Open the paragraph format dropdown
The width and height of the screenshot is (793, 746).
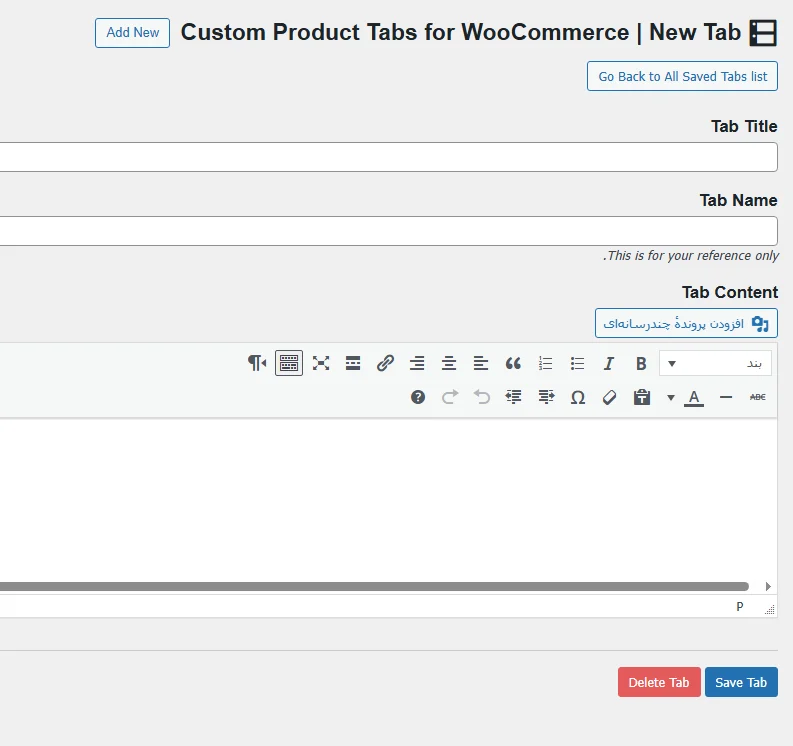715,363
